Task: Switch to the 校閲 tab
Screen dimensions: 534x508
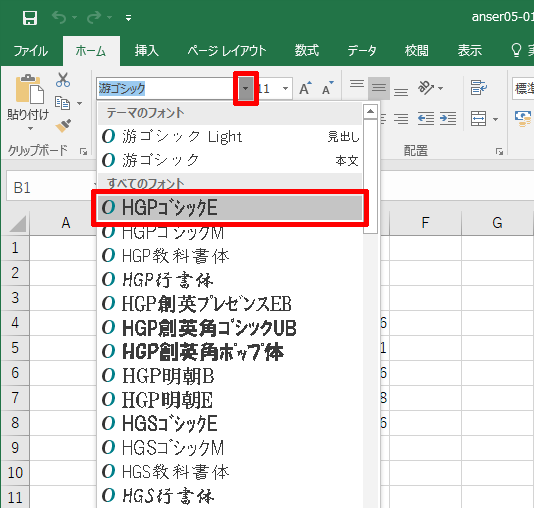Action: pos(417,51)
